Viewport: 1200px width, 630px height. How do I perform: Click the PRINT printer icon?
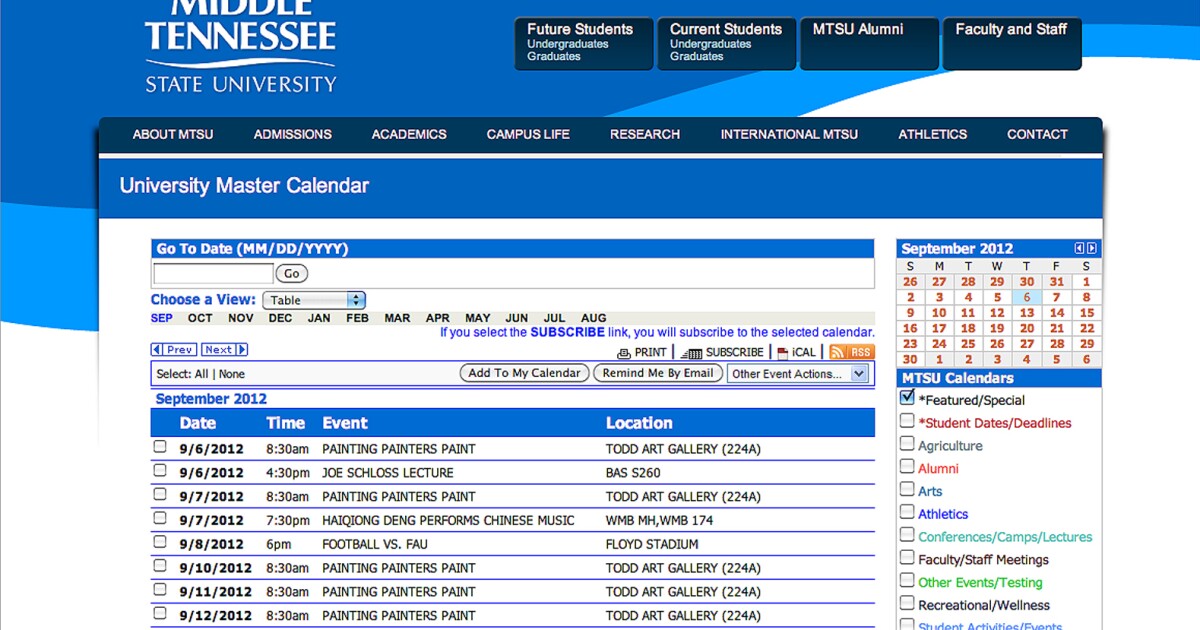(x=624, y=353)
